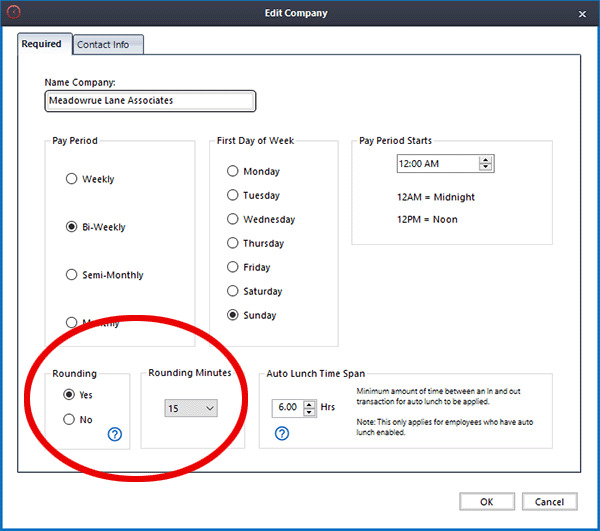The width and height of the screenshot is (600, 531).
Task: Close the Edit Company dialog
Action: pos(582,13)
